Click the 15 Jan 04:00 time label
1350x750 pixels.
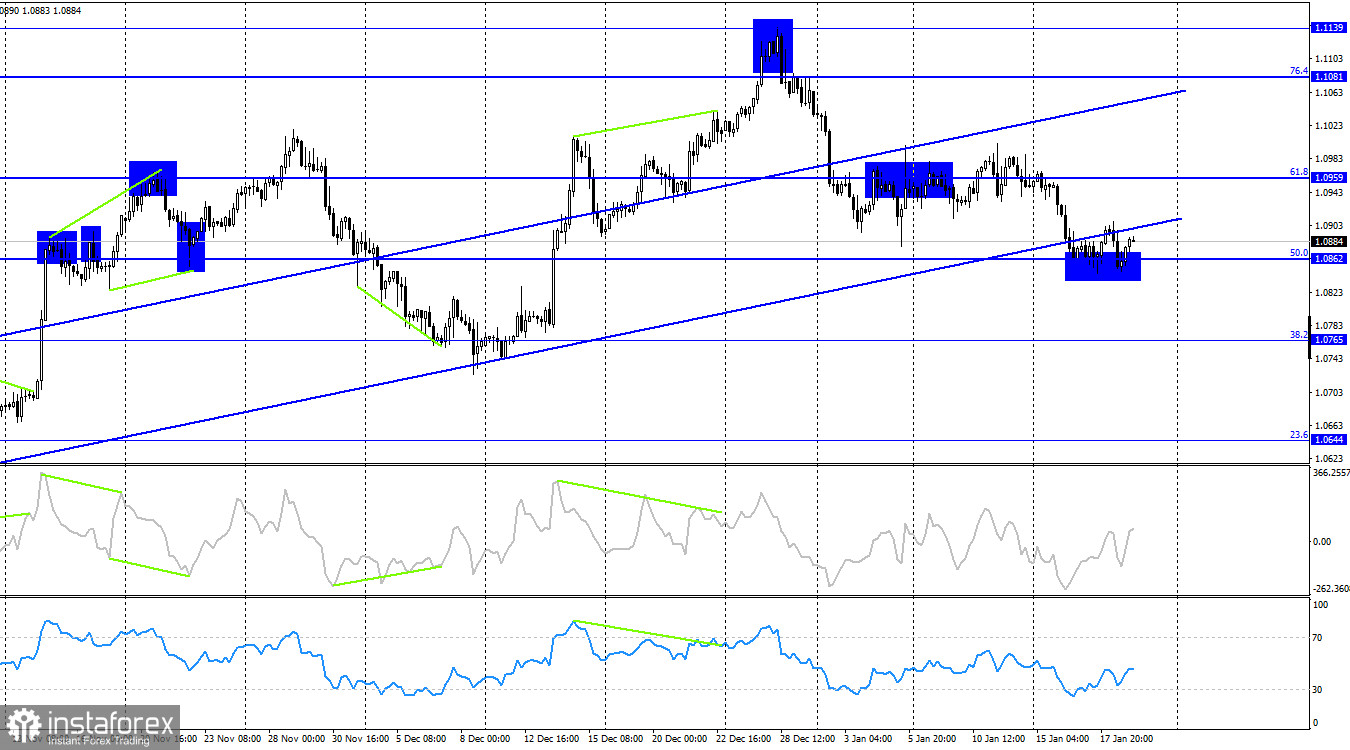(x=1064, y=738)
